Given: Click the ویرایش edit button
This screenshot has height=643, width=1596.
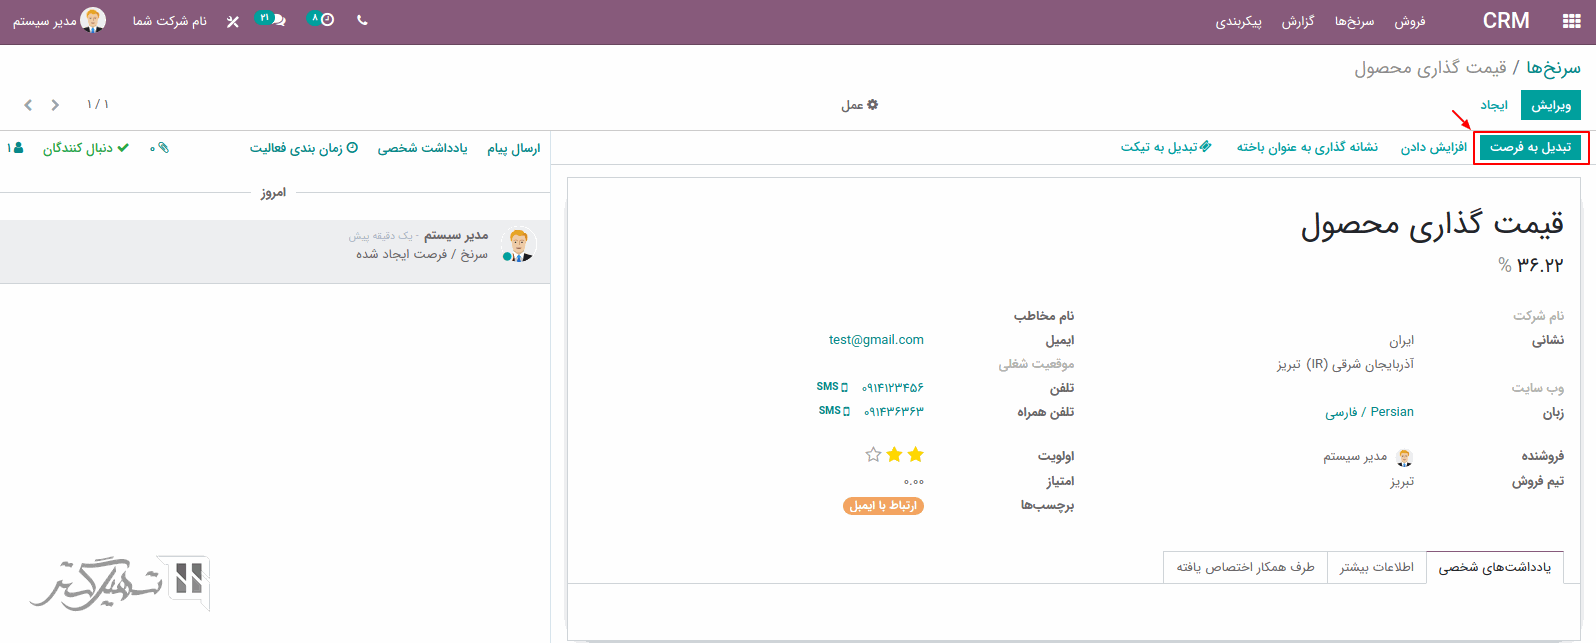Looking at the screenshot, I should pos(1551,105).
